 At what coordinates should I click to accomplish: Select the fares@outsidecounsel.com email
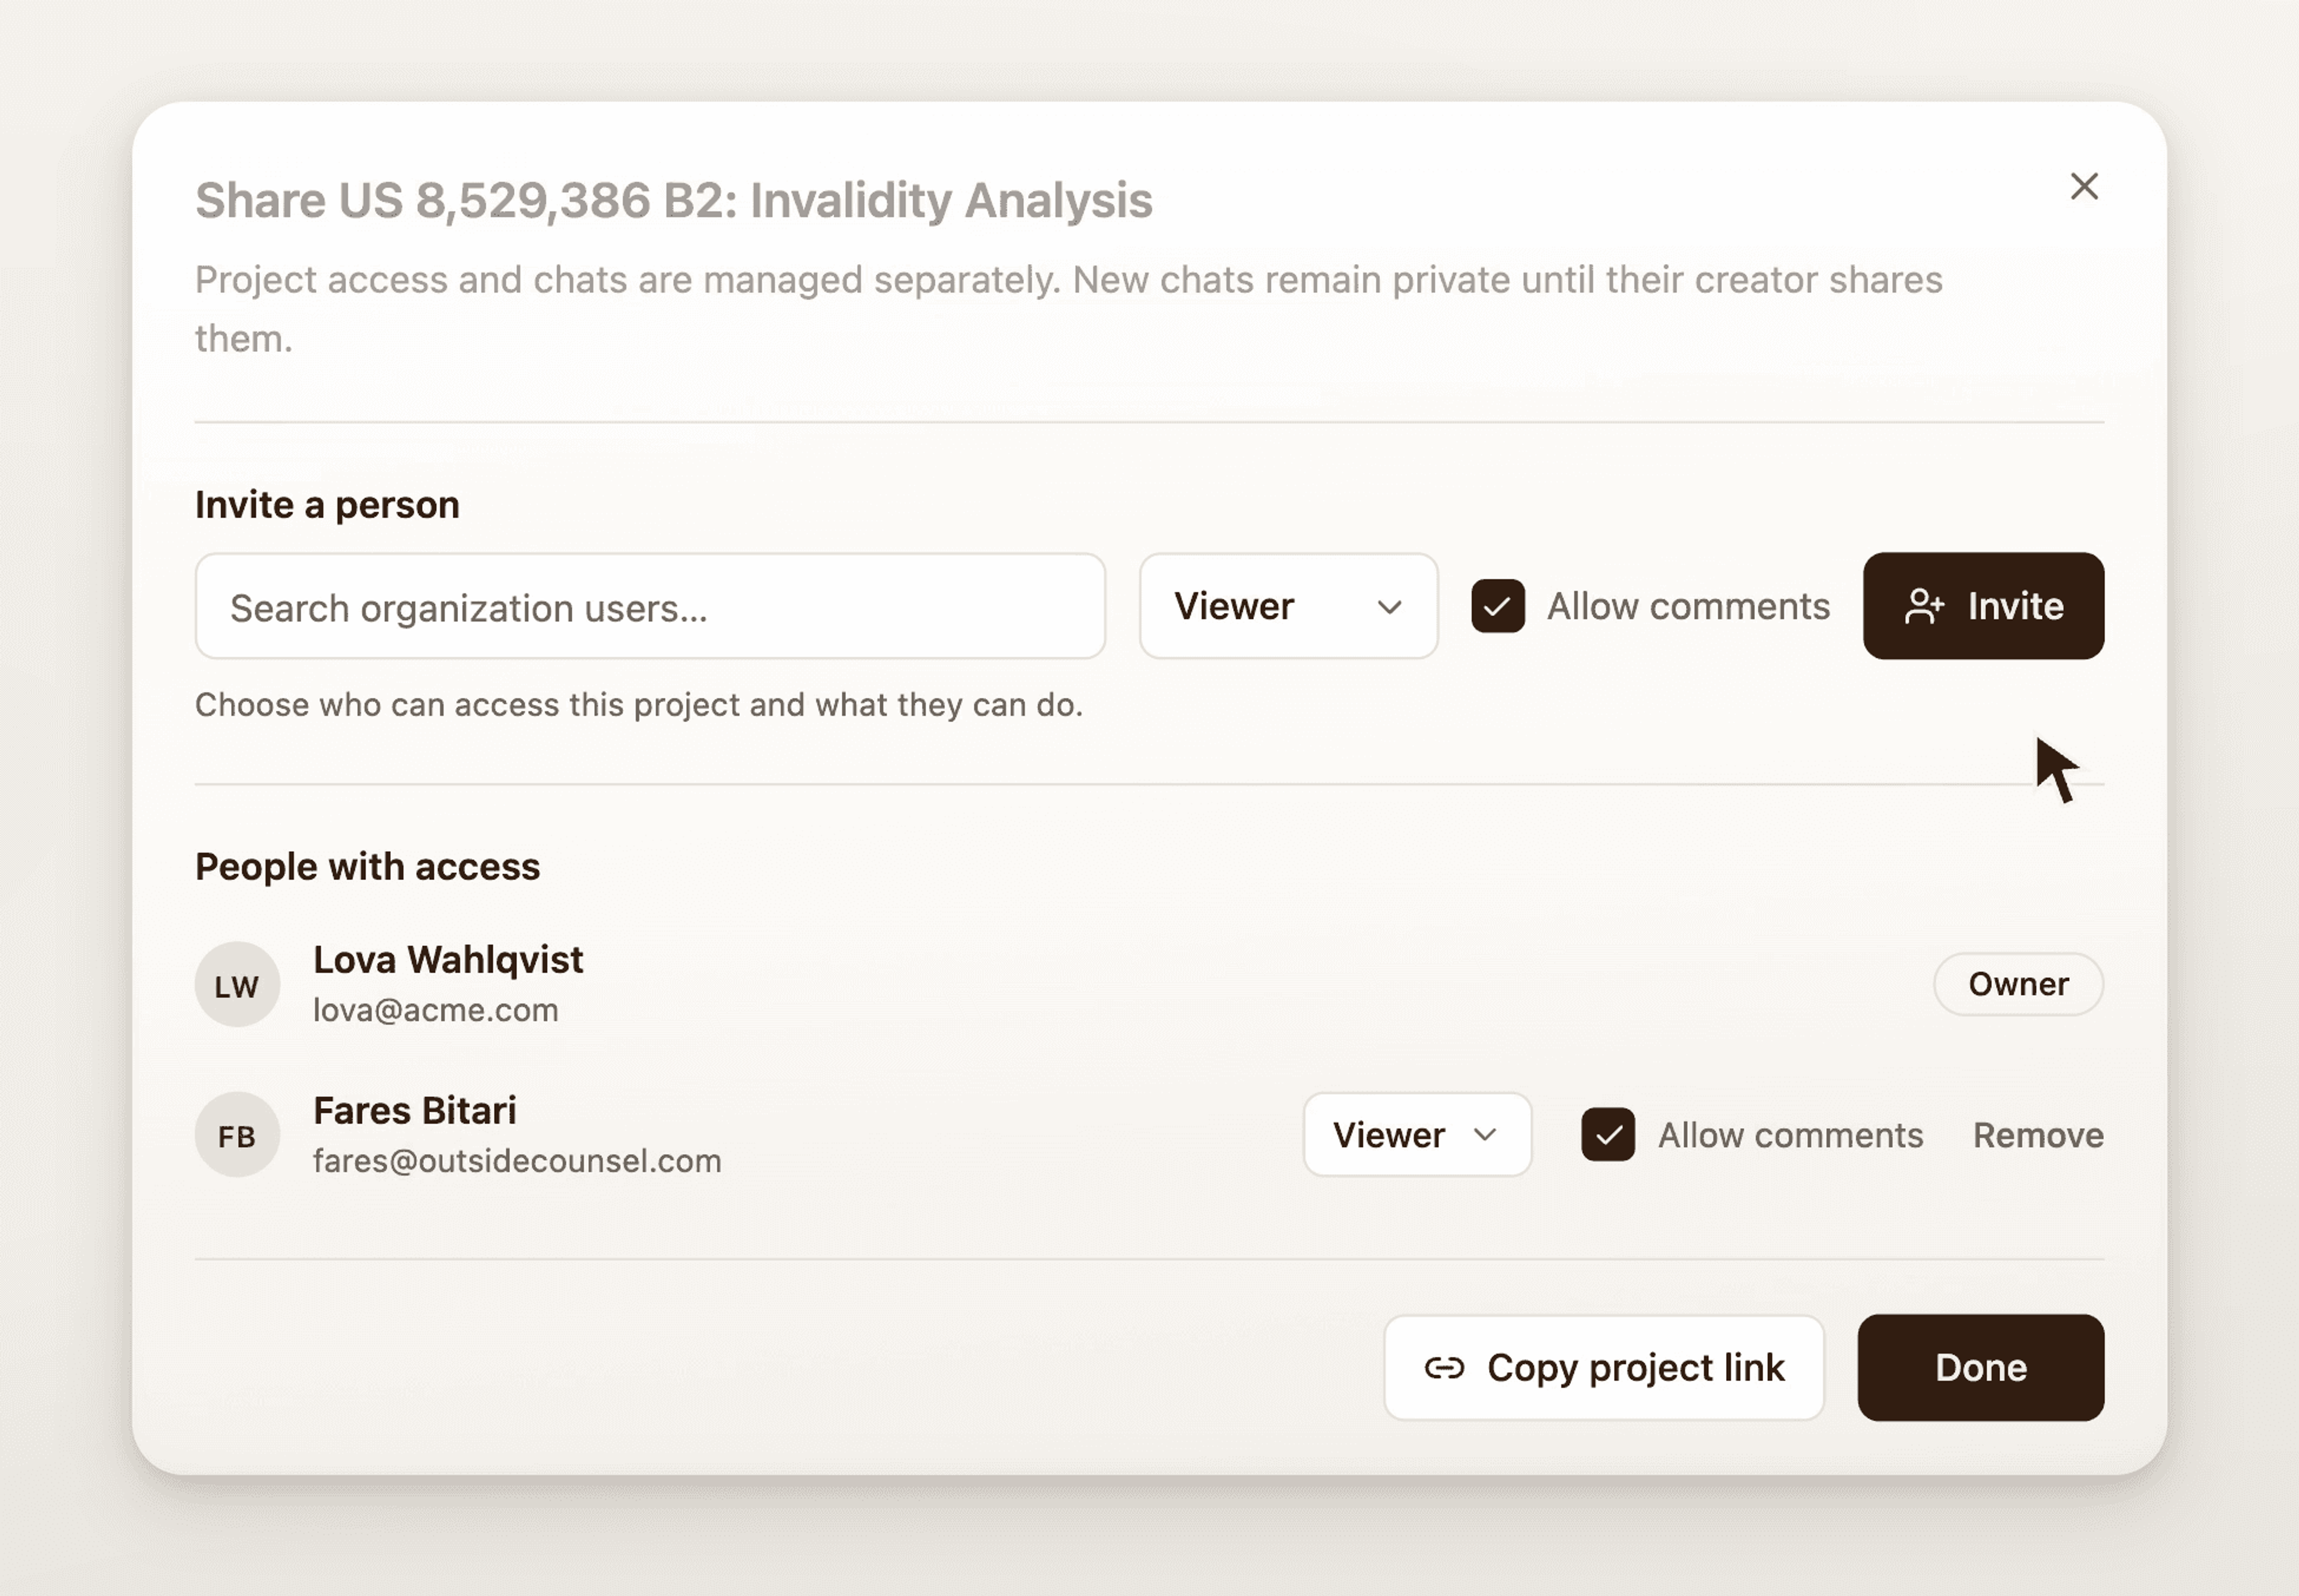pyautogui.click(x=517, y=1161)
